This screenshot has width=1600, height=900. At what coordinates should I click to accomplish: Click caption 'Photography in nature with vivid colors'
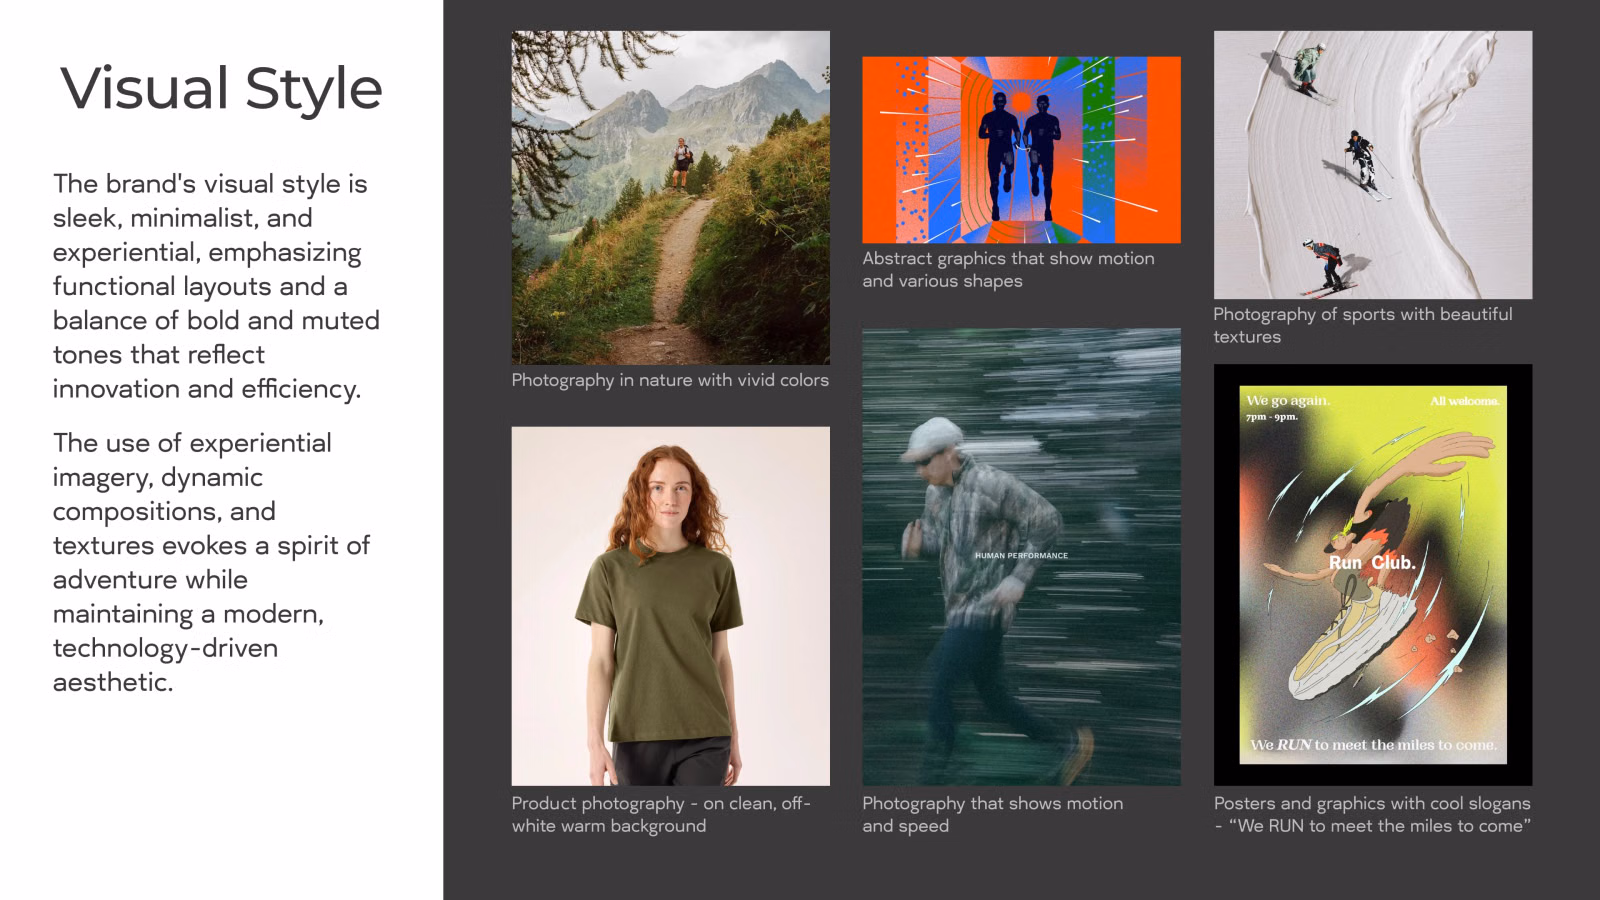pyautogui.click(x=670, y=380)
